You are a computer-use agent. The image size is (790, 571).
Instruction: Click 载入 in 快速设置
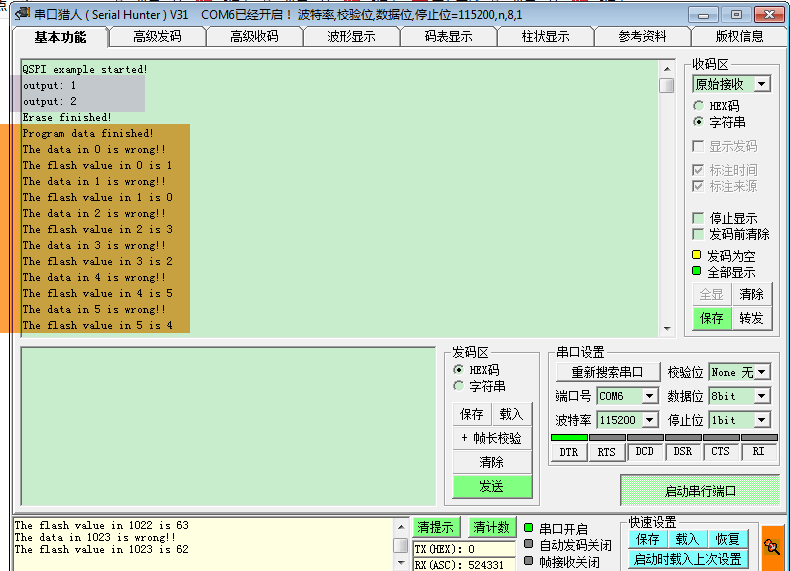point(687,539)
